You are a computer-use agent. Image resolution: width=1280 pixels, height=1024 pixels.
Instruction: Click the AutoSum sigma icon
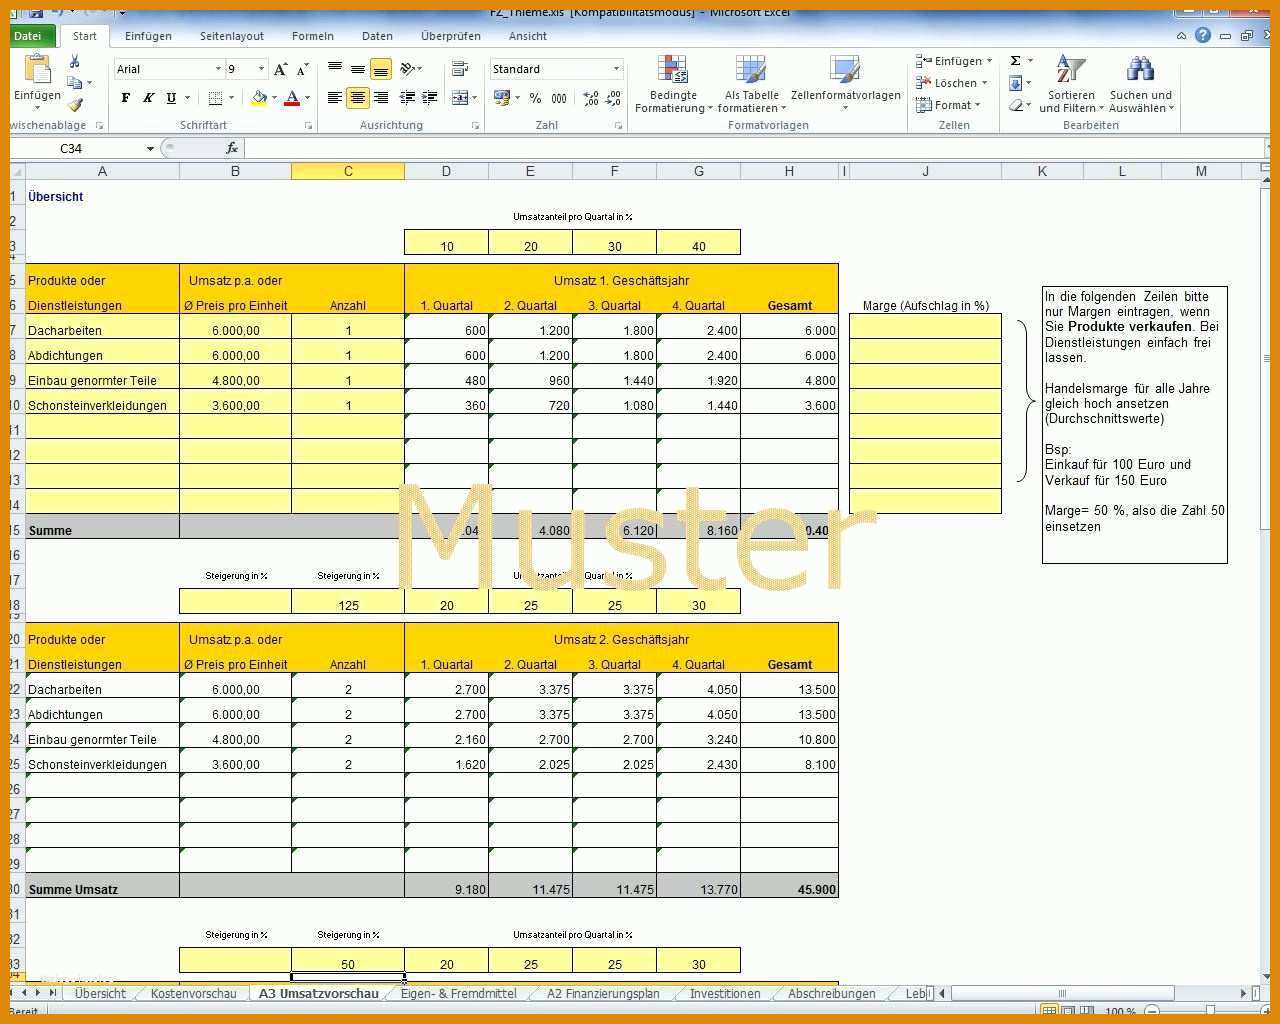[x=1016, y=61]
